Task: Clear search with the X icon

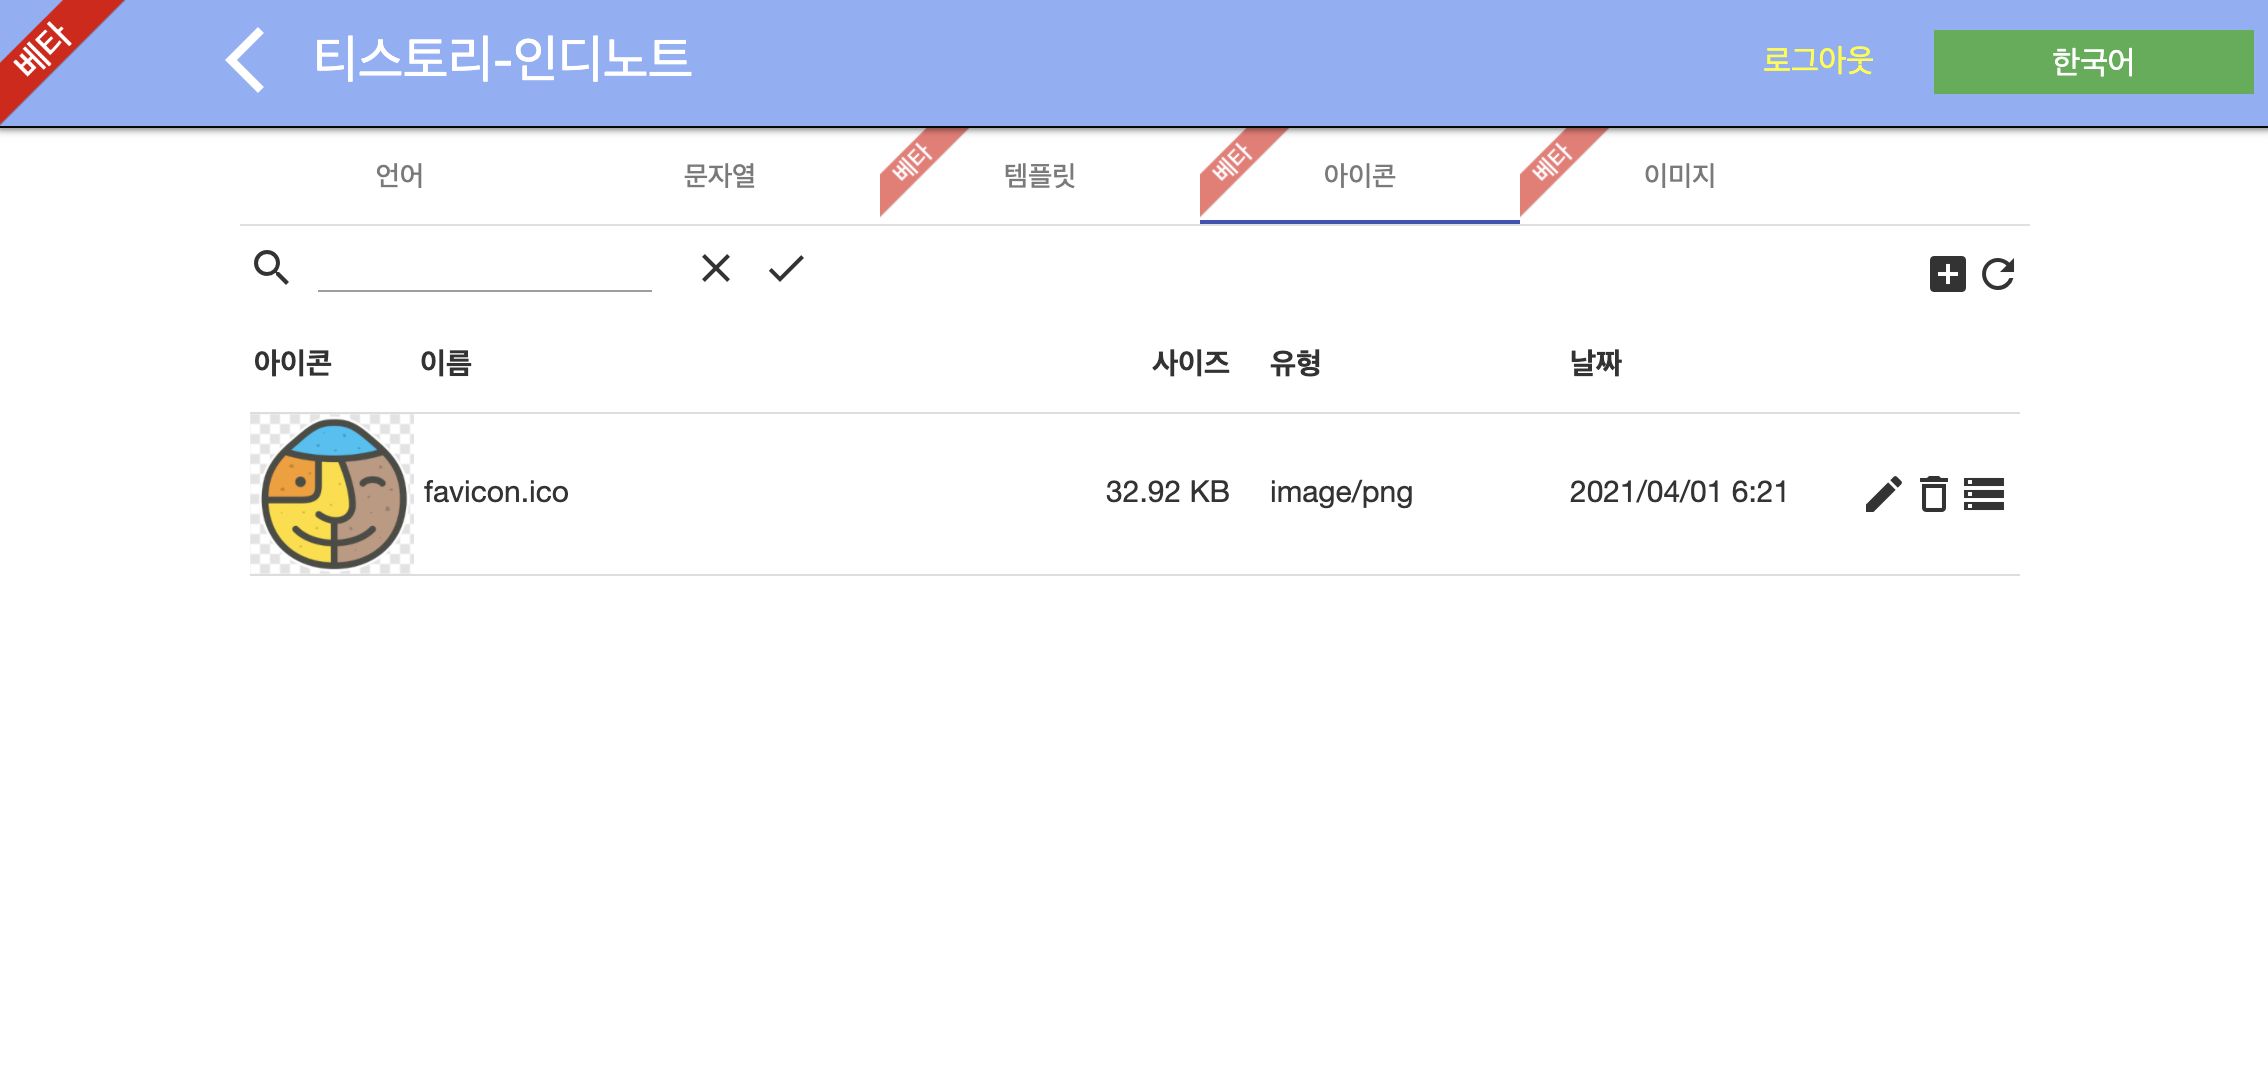Action: click(x=716, y=268)
